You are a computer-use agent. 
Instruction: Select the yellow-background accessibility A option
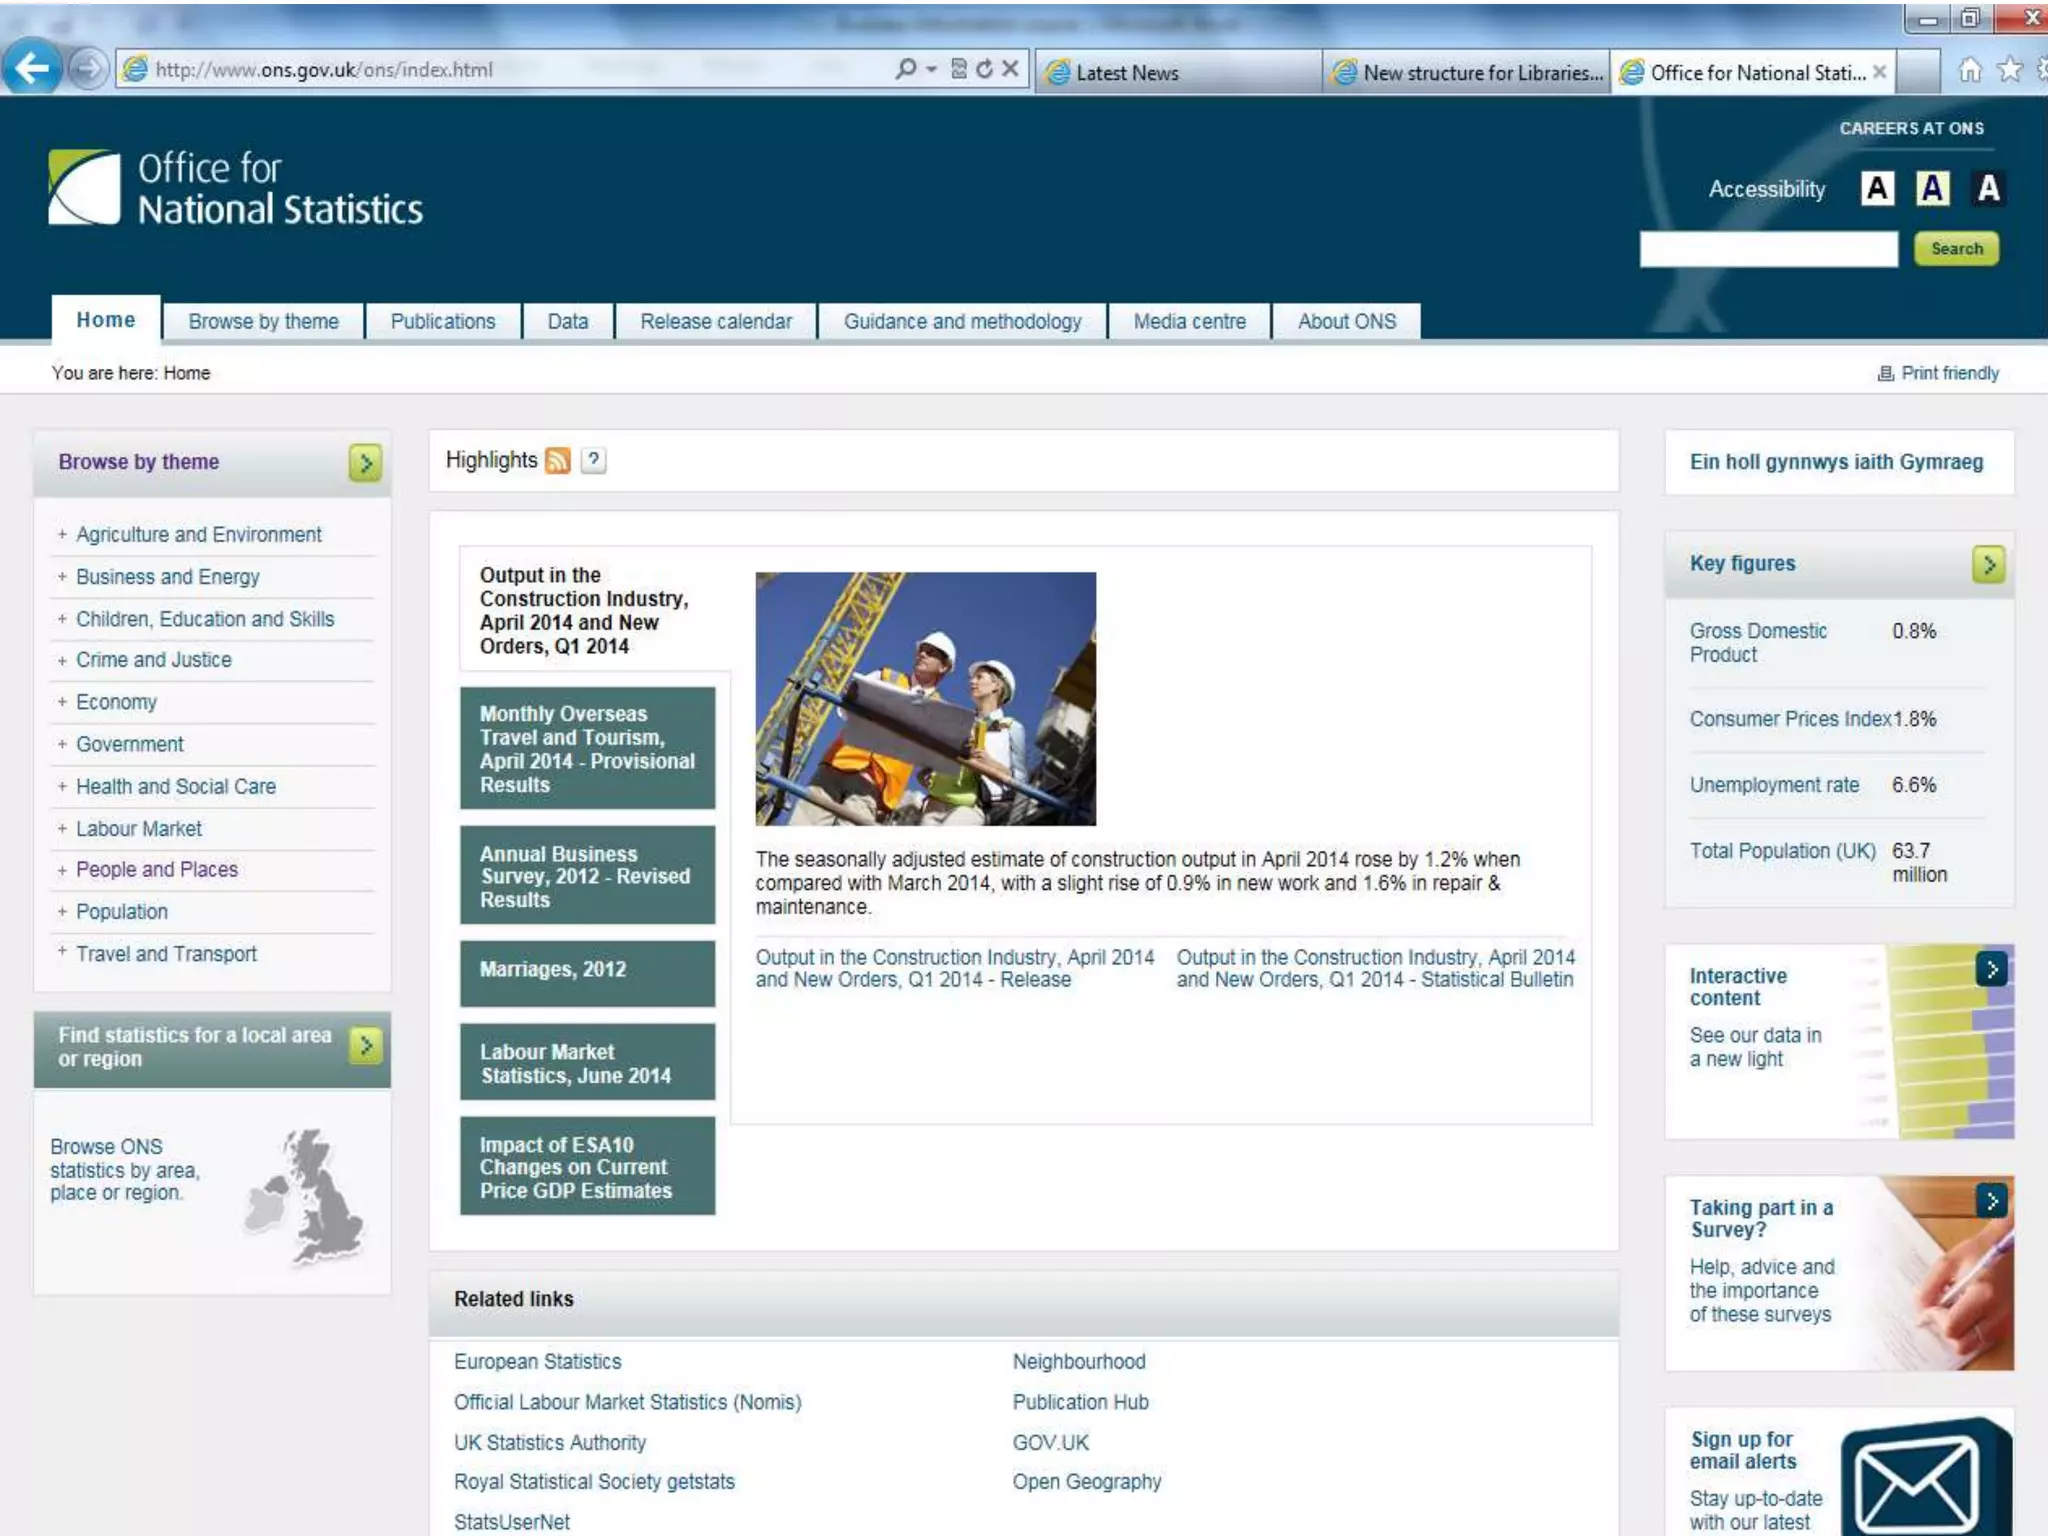(1932, 188)
